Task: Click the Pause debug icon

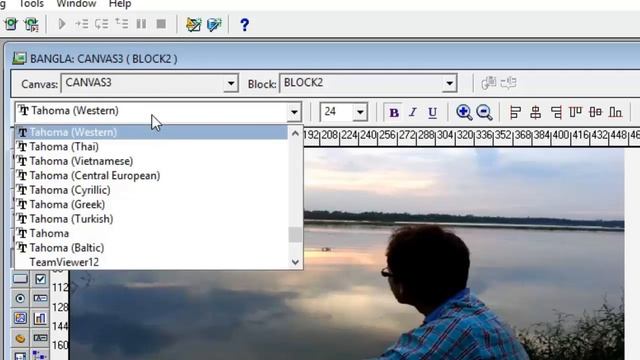Action: pos(141,24)
